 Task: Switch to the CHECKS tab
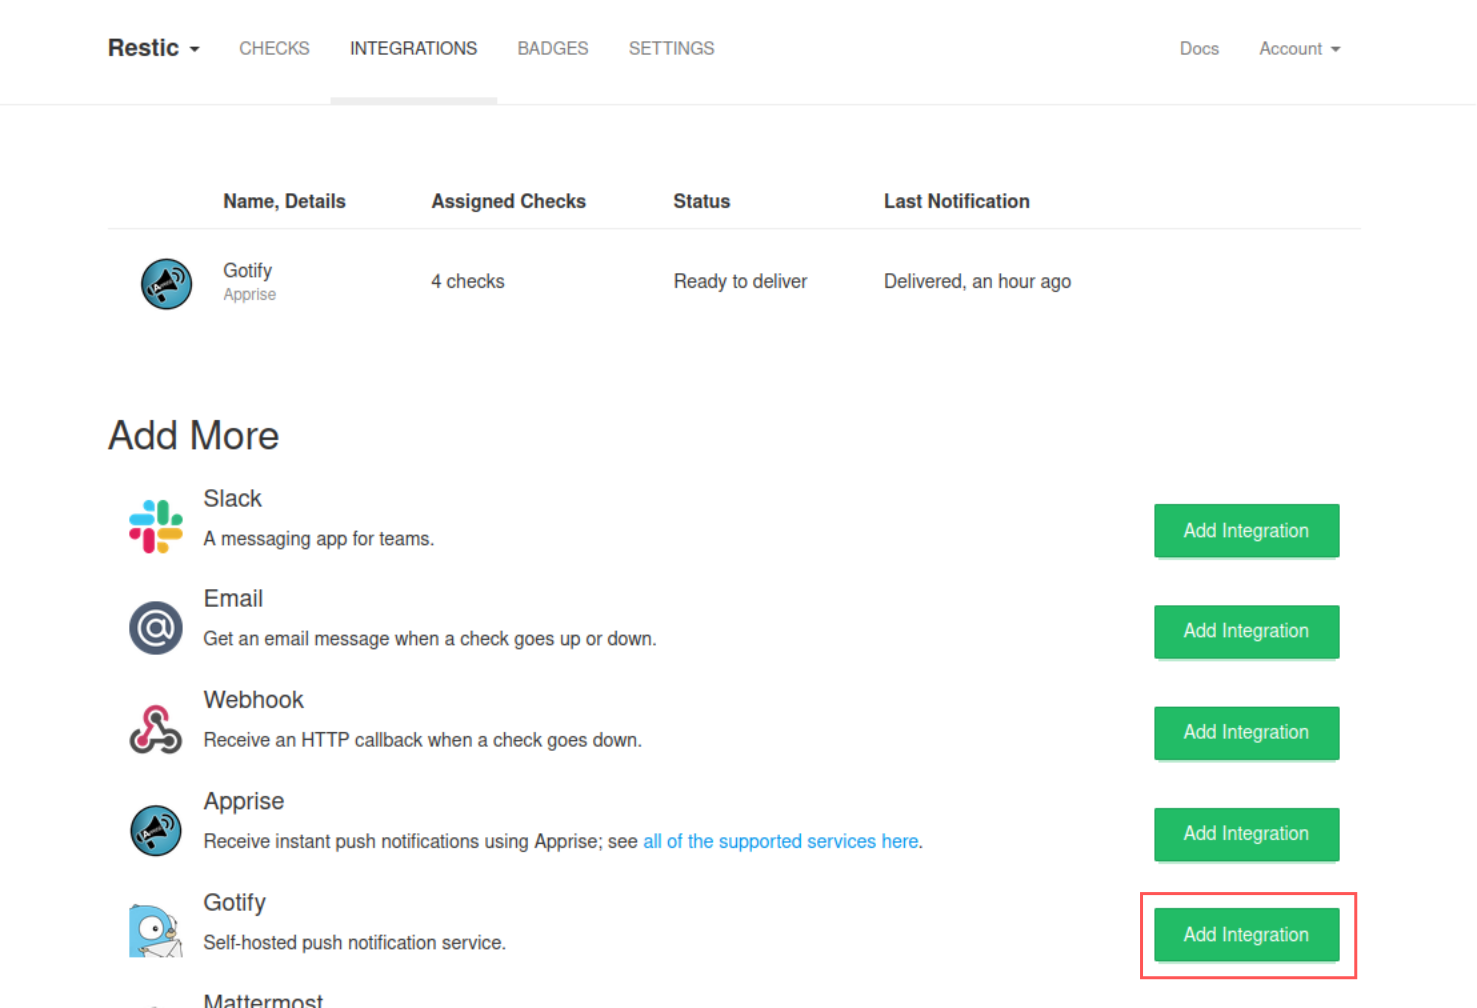pos(274,48)
